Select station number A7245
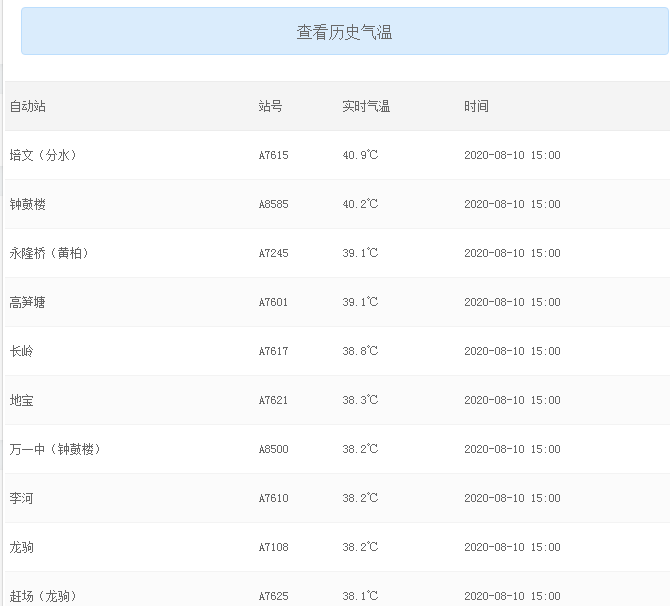 pyautogui.click(x=273, y=253)
